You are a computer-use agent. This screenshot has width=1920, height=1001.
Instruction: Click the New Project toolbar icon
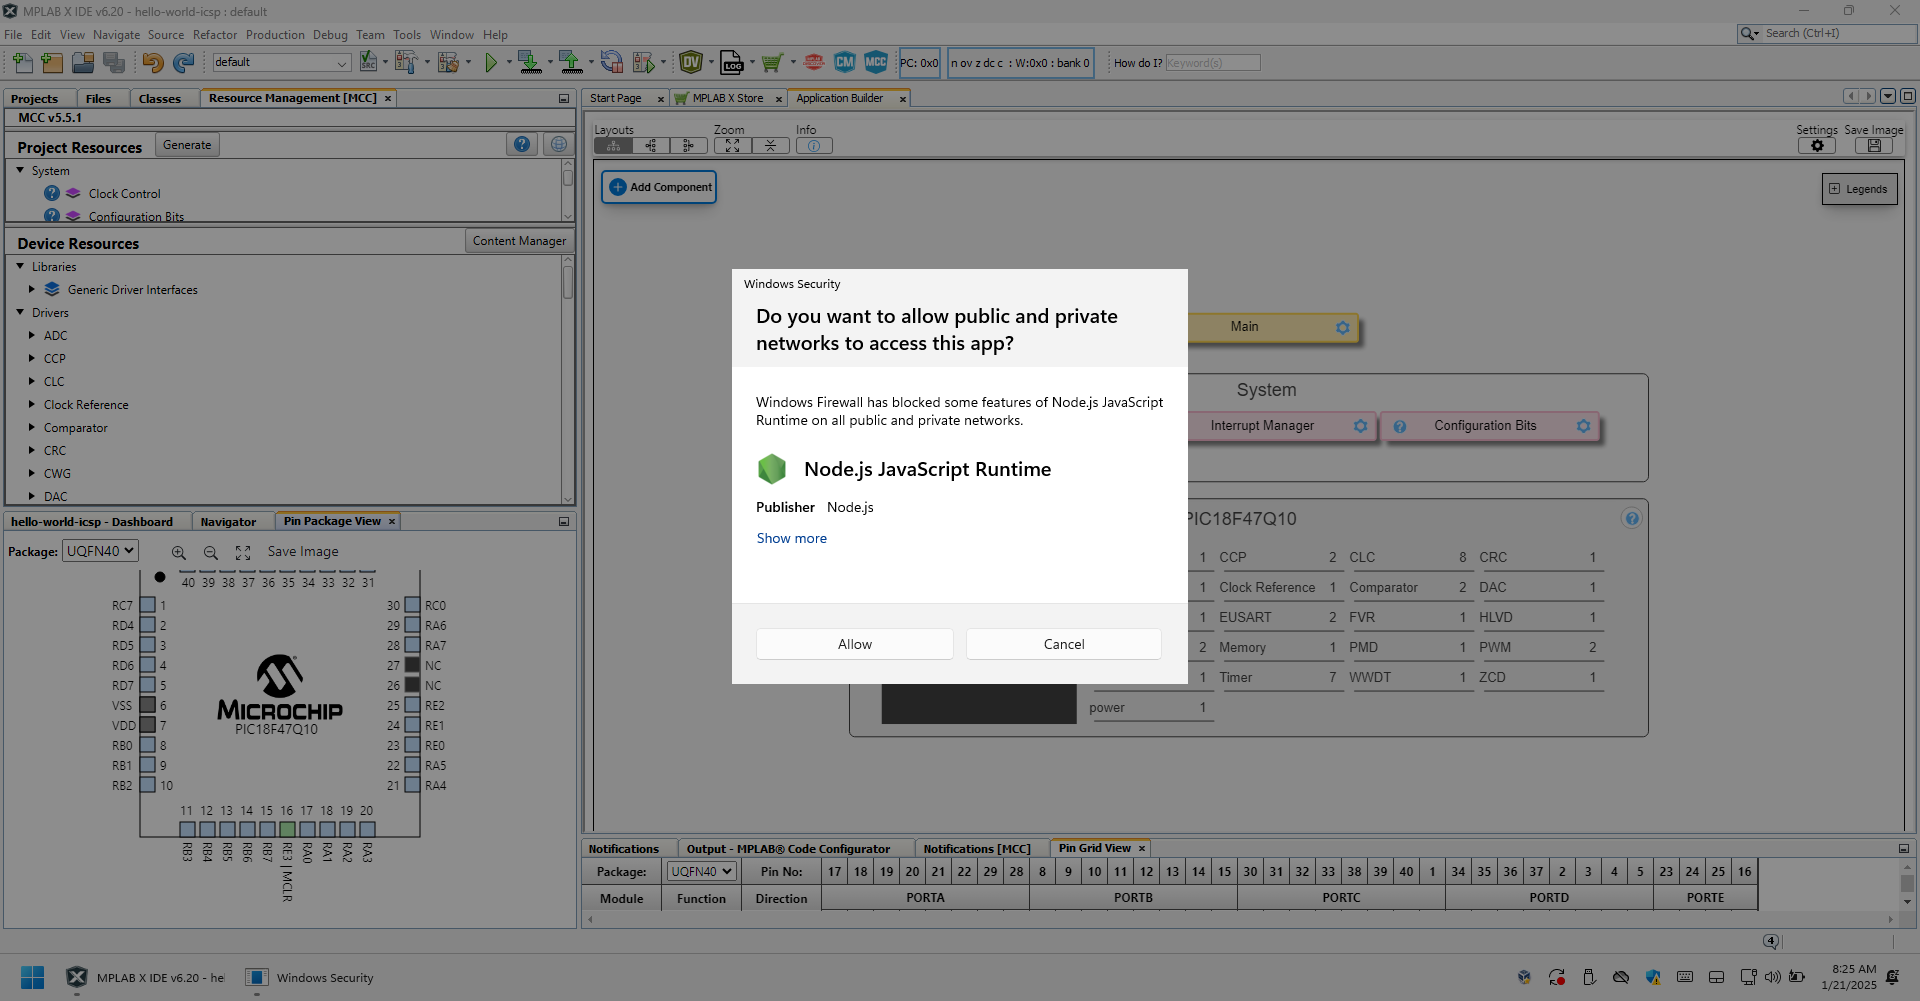pyautogui.click(x=52, y=63)
